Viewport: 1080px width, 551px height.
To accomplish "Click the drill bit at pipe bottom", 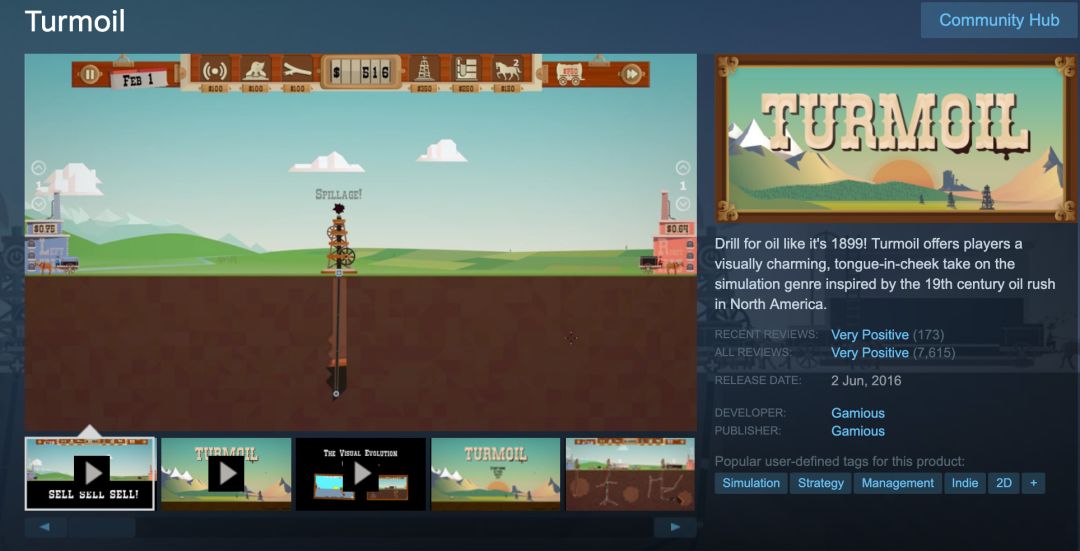I will coord(336,394).
